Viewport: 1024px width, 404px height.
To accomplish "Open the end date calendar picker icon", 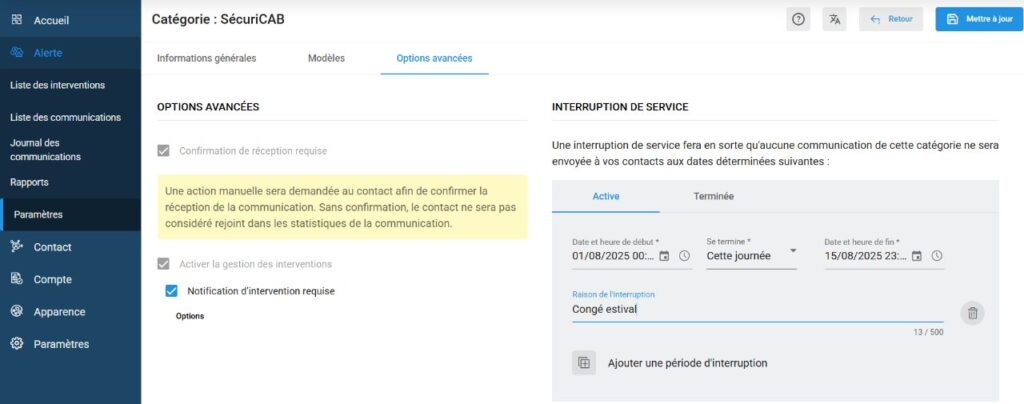I will pyautogui.click(x=916, y=256).
